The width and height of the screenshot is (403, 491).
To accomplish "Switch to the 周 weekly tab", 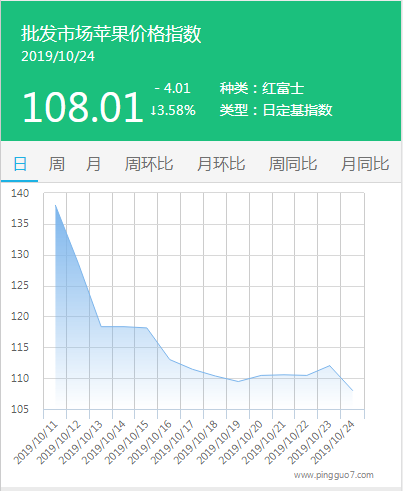I will pos(57,164).
